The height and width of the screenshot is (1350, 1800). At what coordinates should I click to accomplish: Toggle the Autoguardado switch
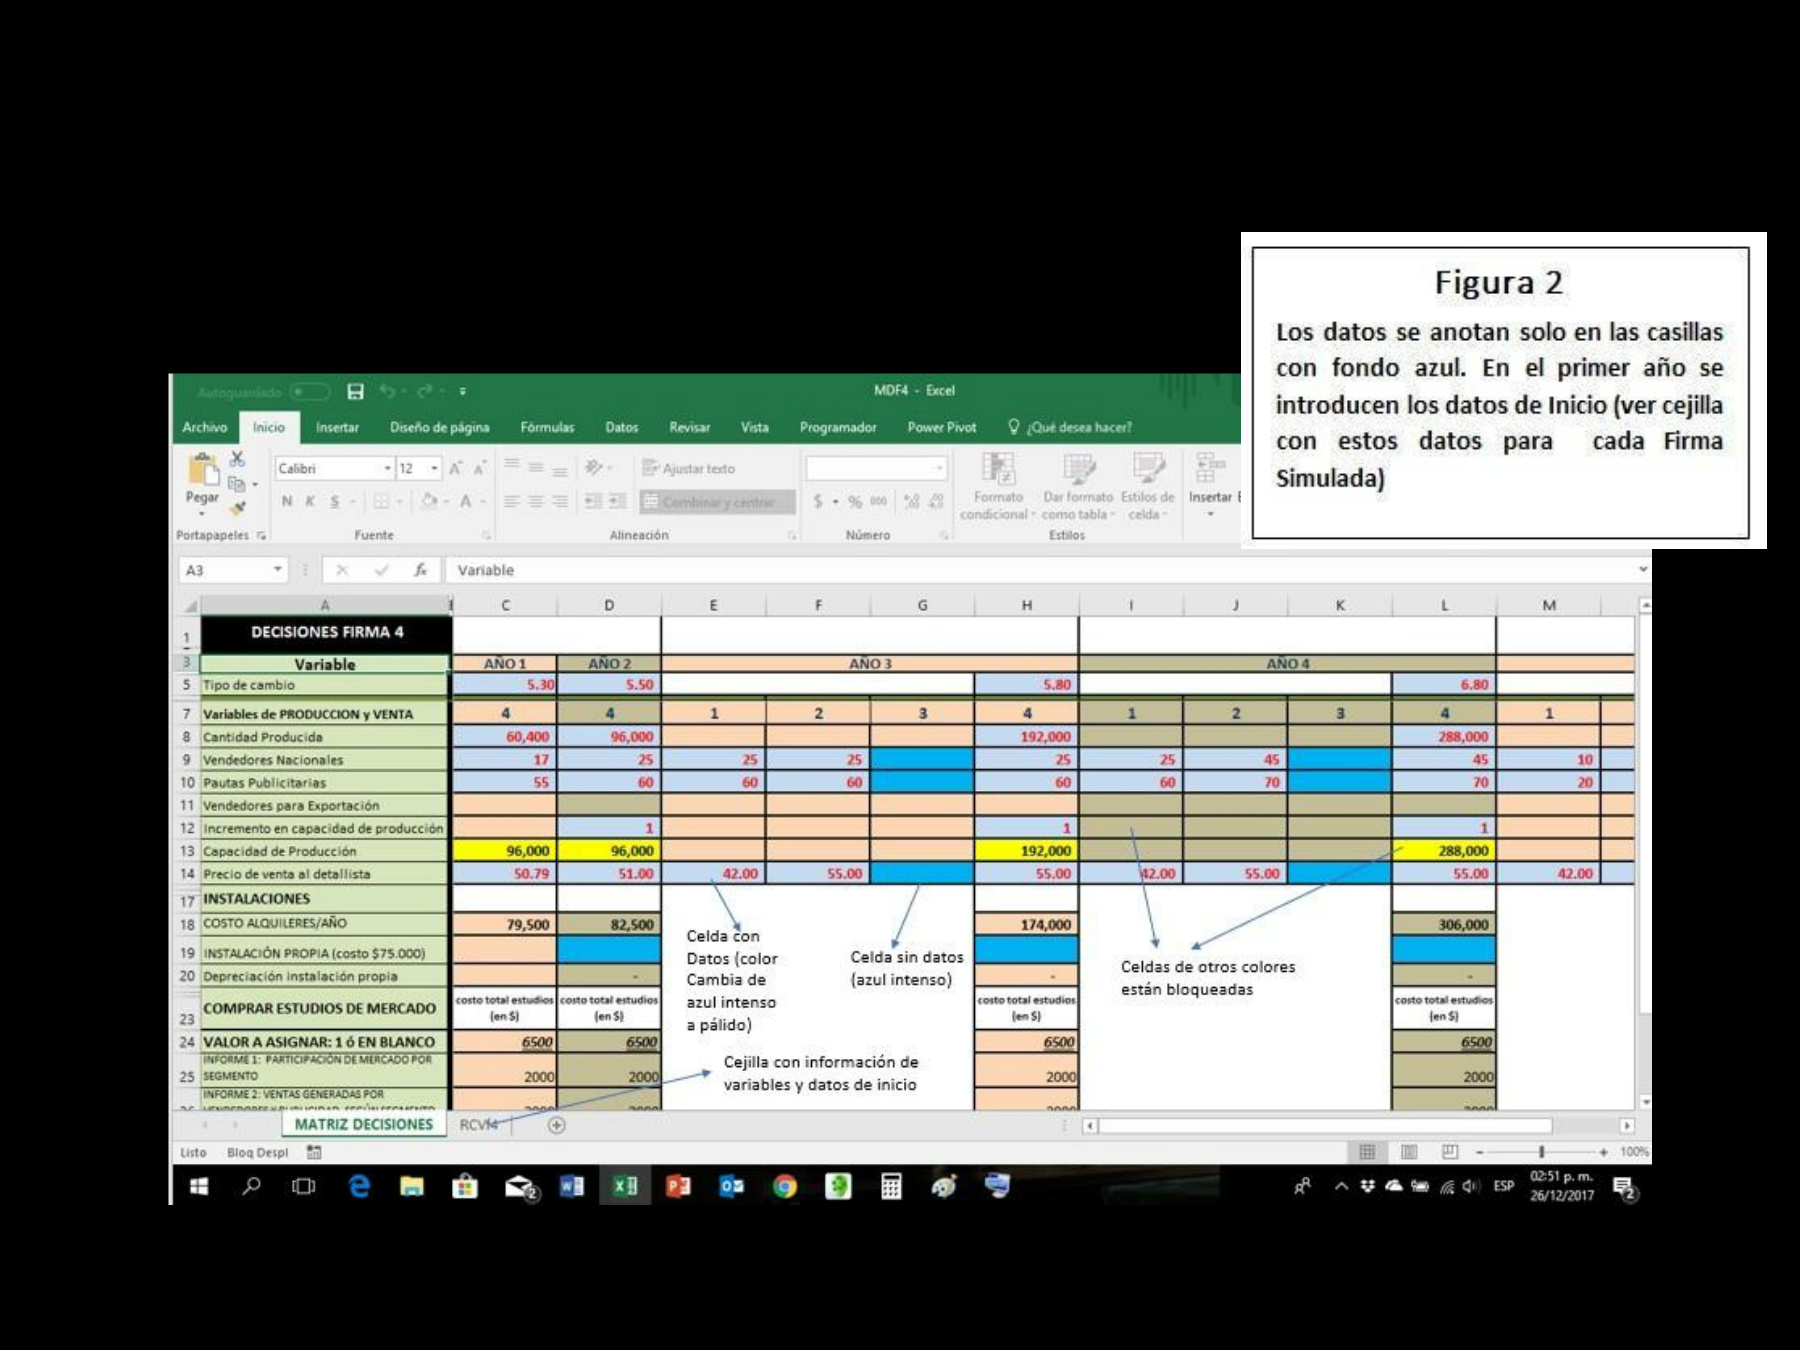point(309,392)
